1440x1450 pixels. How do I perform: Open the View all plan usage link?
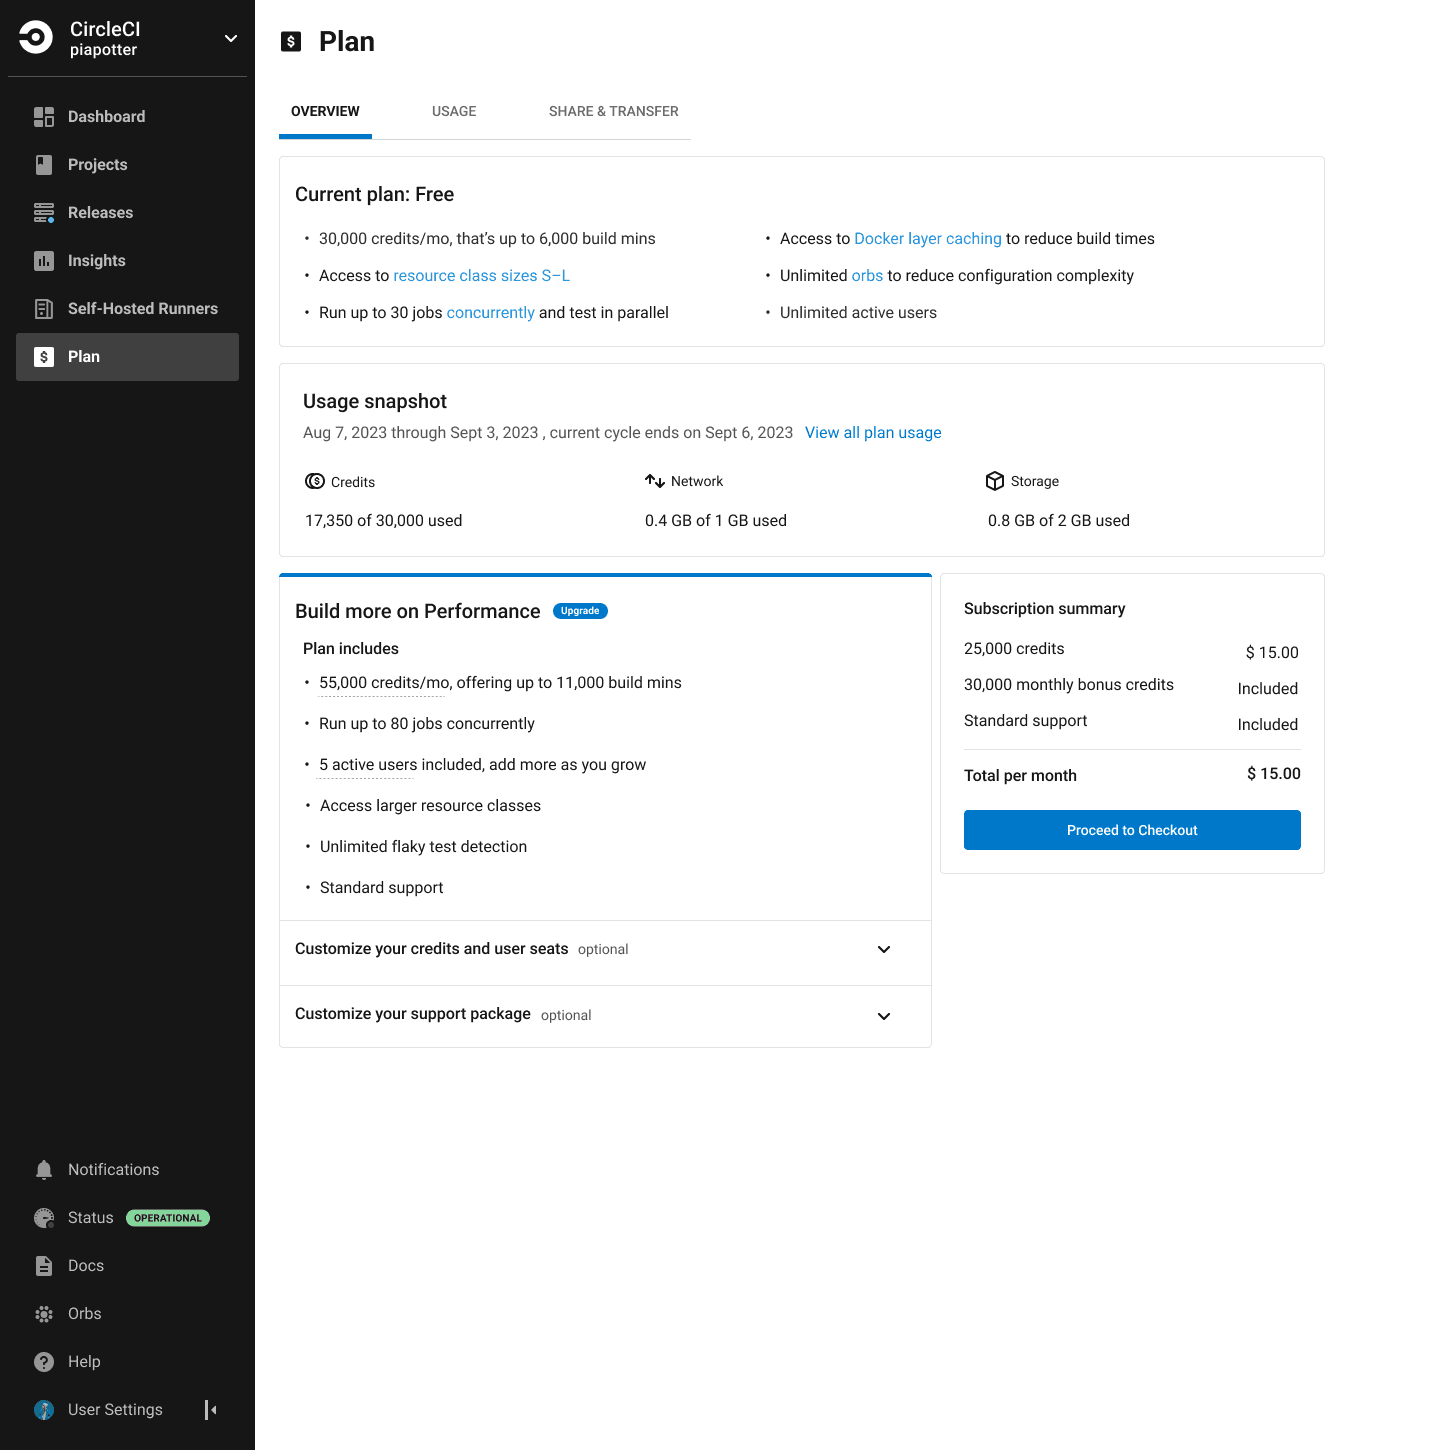click(873, 433)
